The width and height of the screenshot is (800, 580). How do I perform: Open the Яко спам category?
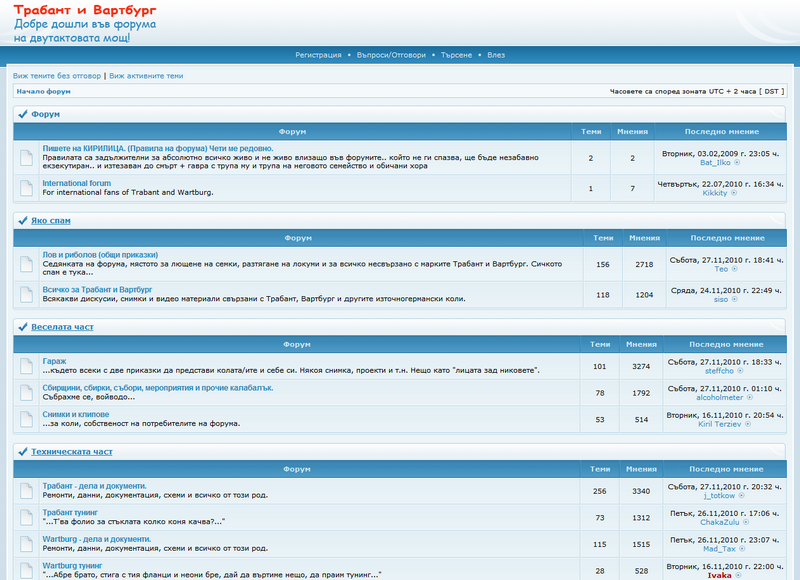[51, 220]
